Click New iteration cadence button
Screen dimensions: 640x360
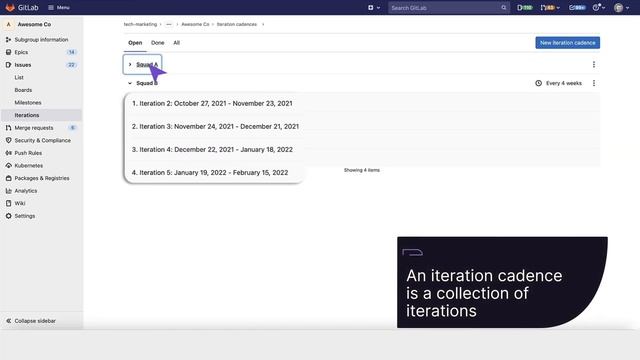(567, 43)
